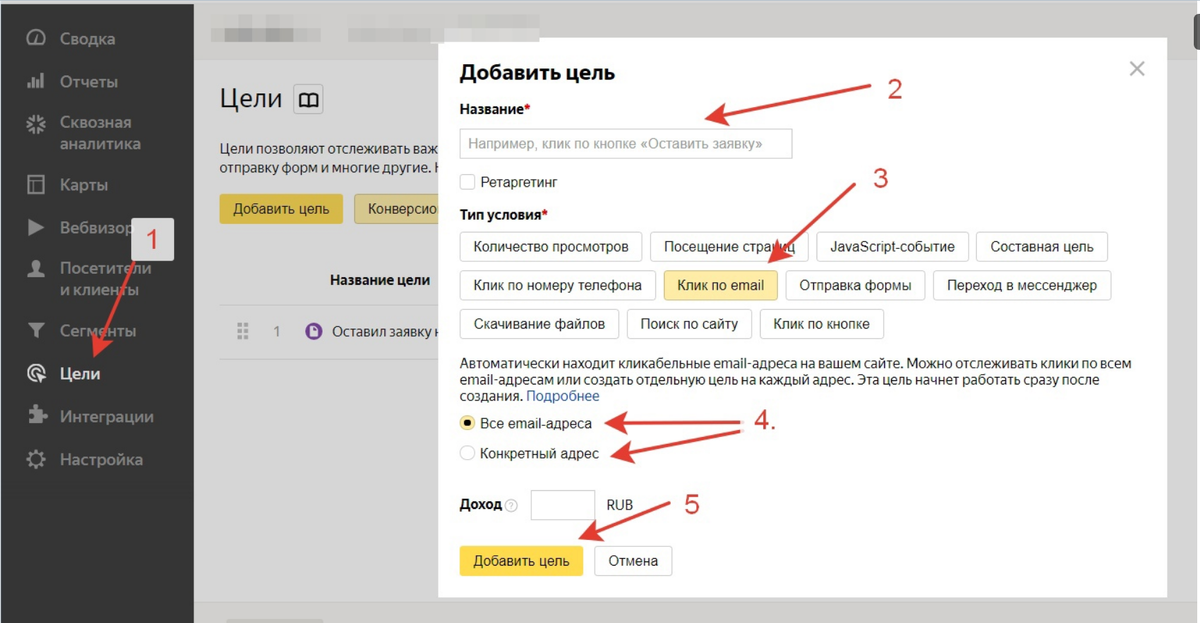Viewport: 1200px width, 623px height.
Task: Open Карты in the sidebar
Action: click(x=83, y=185)
